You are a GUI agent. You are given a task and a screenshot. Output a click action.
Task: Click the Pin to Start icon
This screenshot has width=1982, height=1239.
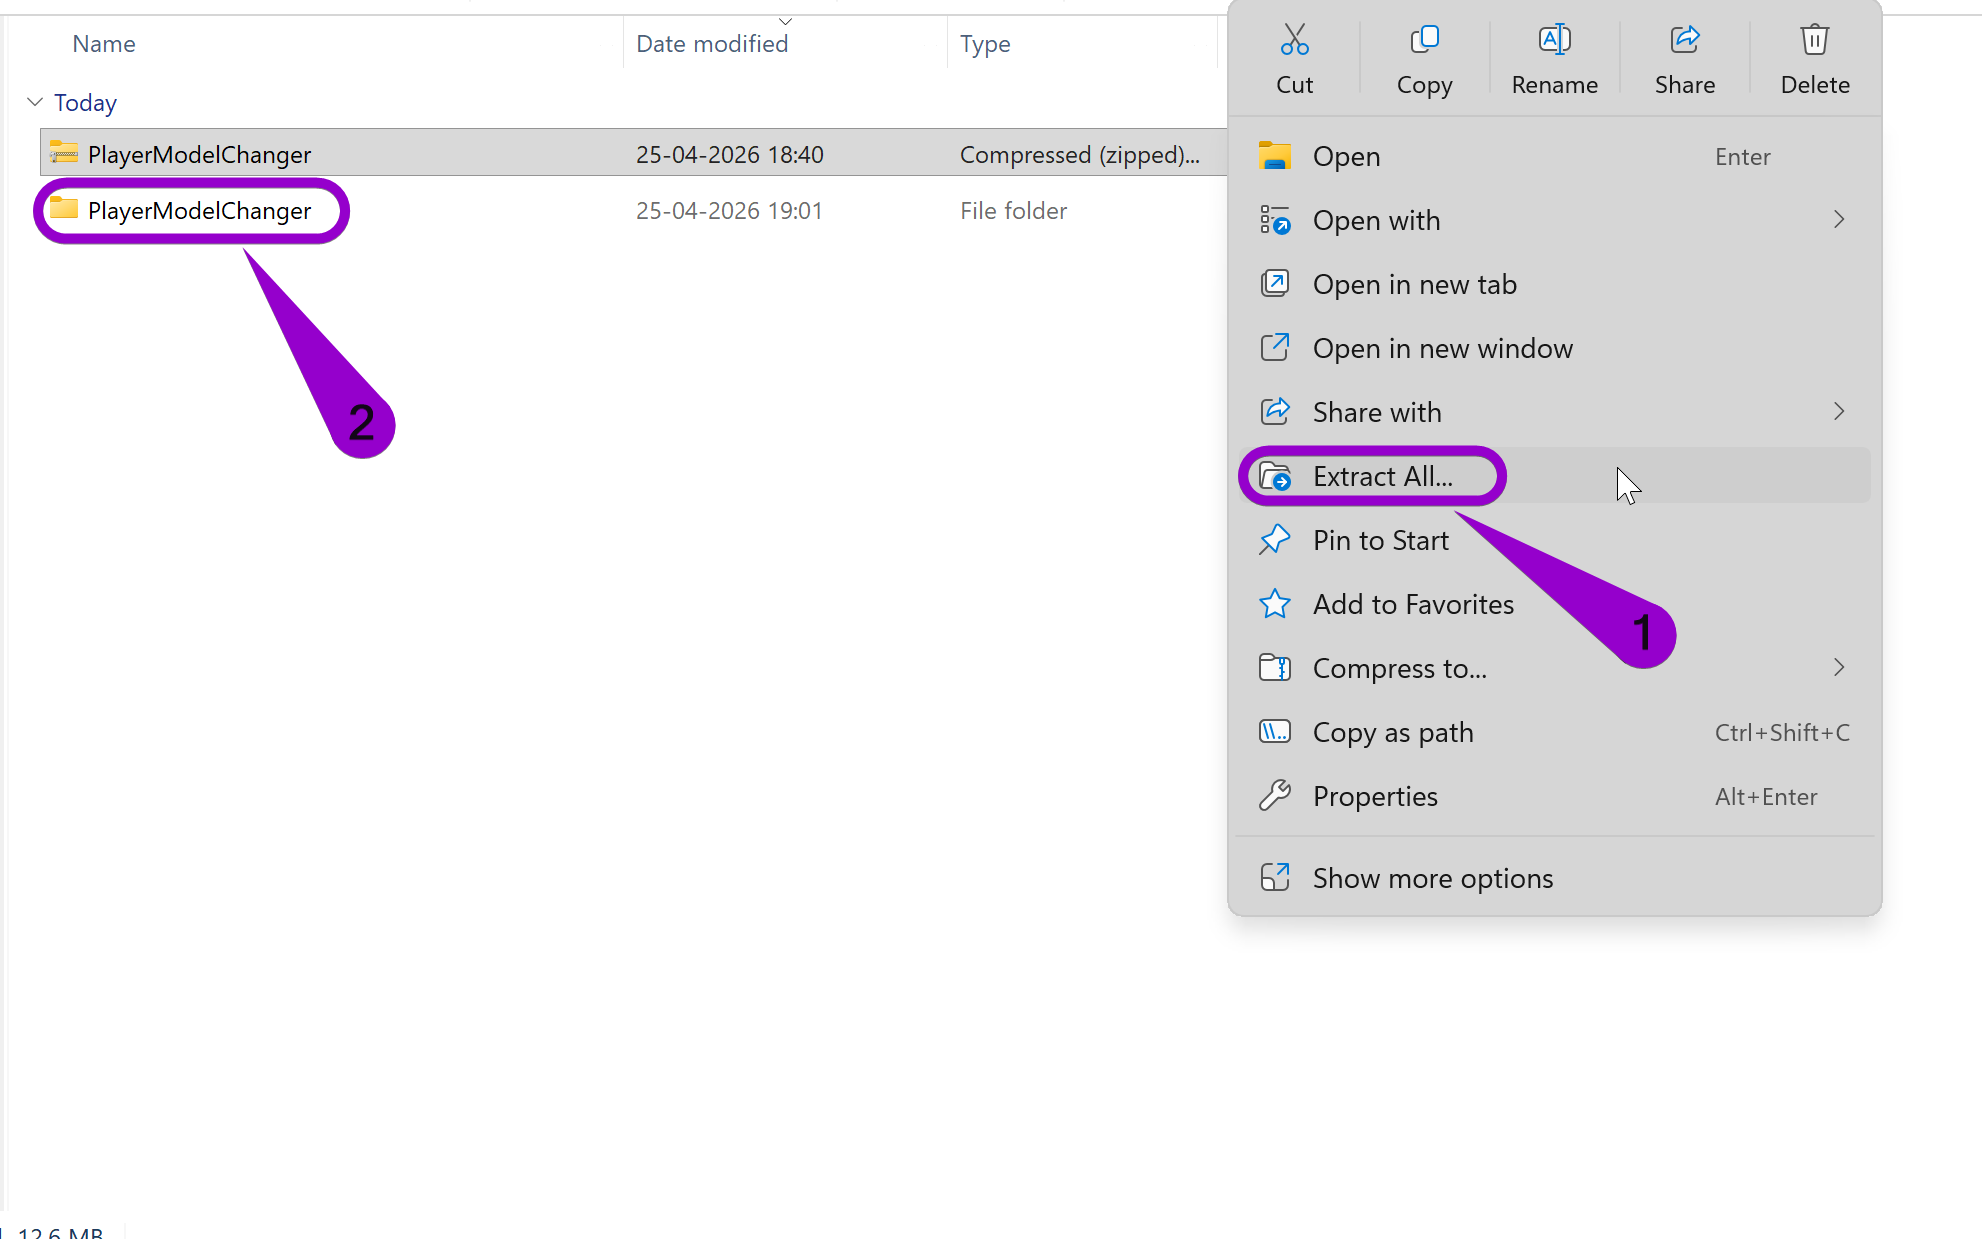point(1276,539)
